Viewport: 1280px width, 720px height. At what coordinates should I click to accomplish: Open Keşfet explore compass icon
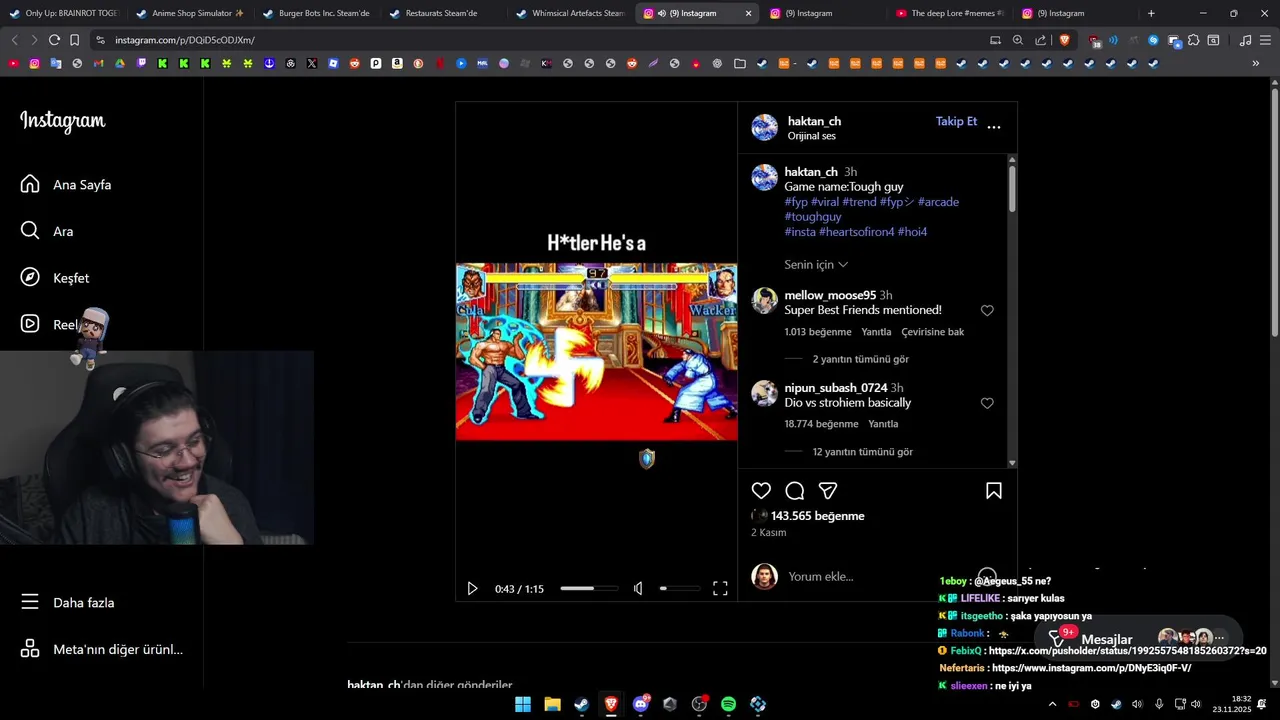pos(30,278)
